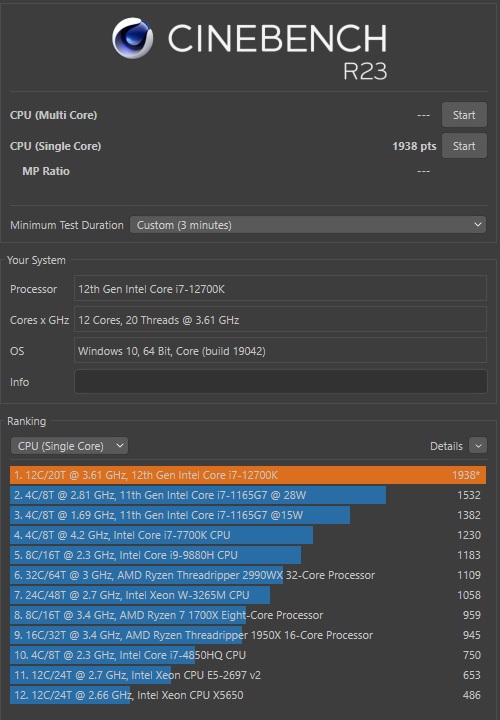Select the Threadripper 2990WX ranking row
This screenshot has width=500, height=720.
248,575
